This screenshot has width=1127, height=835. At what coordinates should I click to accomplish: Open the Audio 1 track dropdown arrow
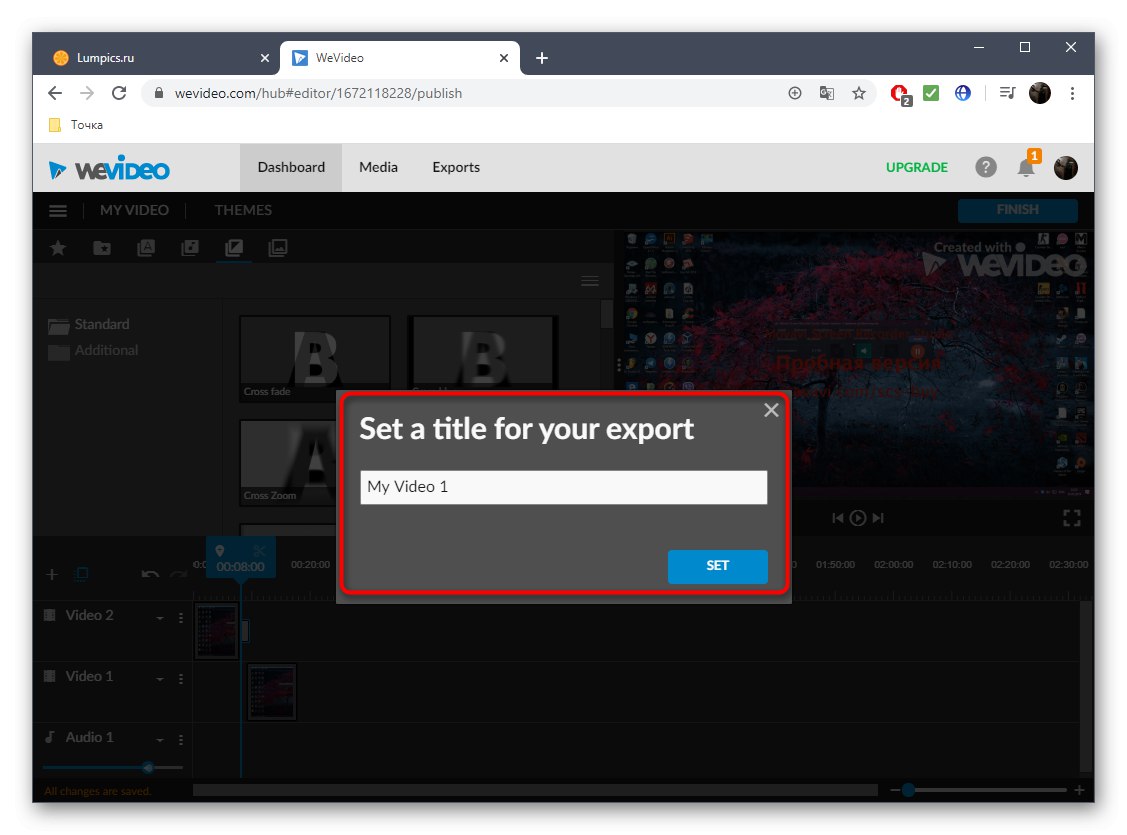[160, 738]
